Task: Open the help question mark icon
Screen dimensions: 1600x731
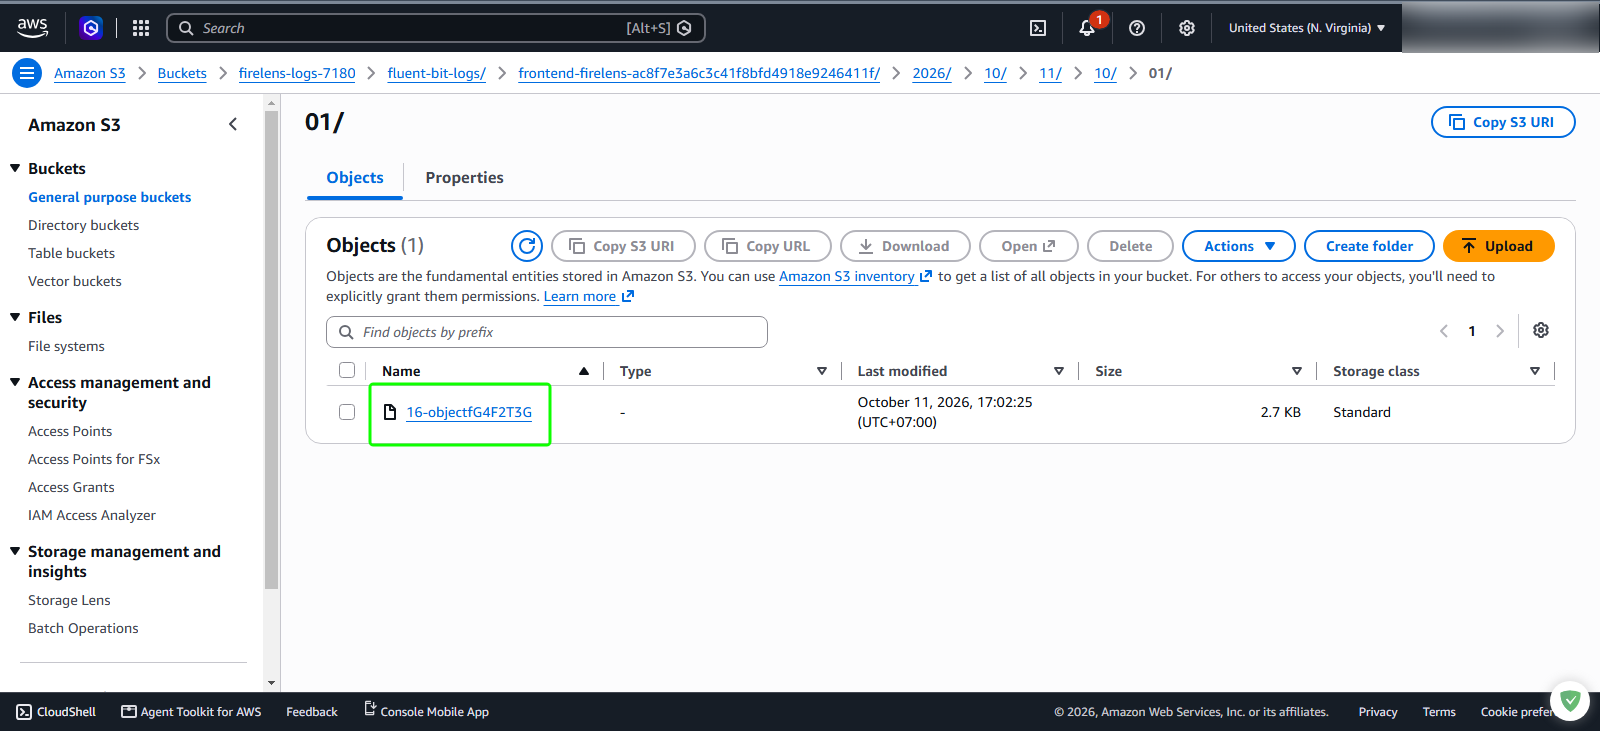Action: (x=1137, y=28)
